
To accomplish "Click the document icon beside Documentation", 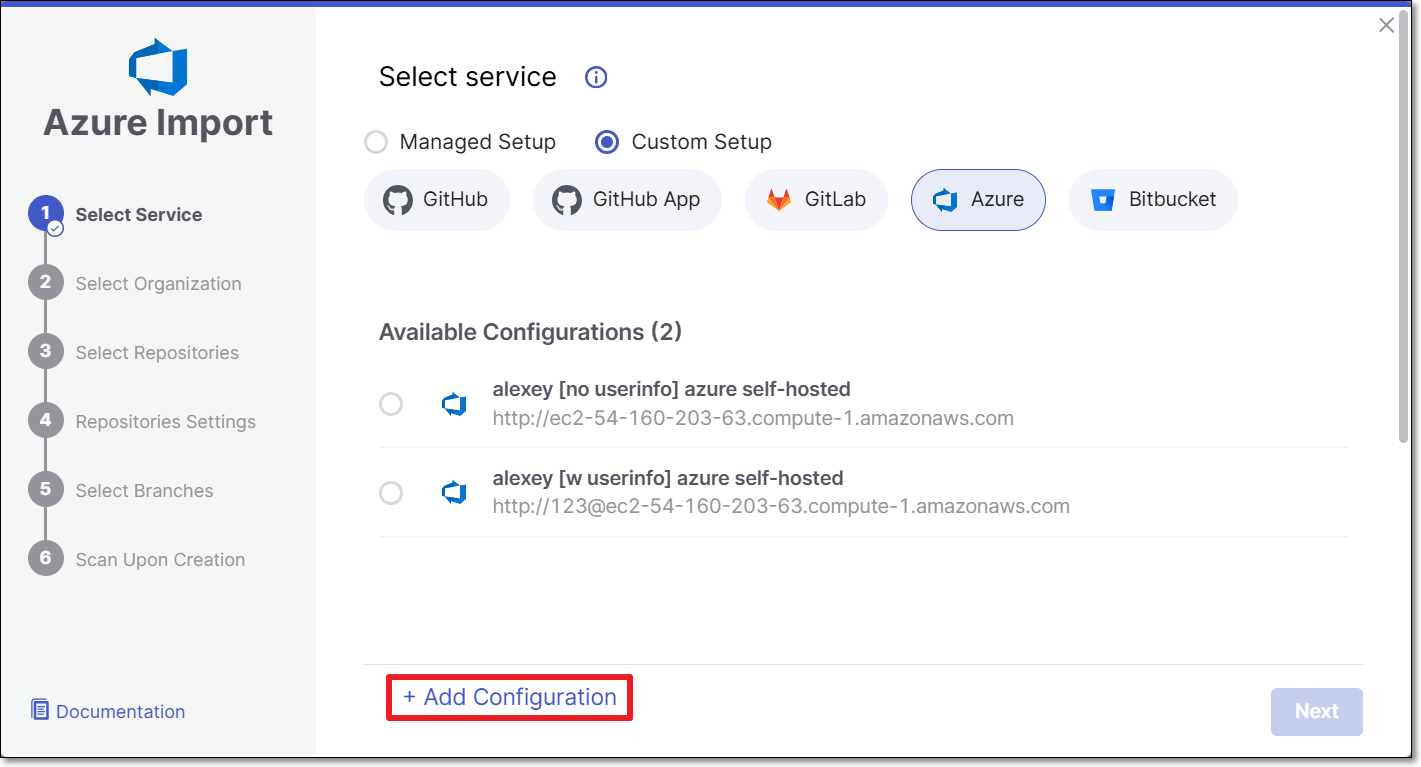I will (40, 710).
